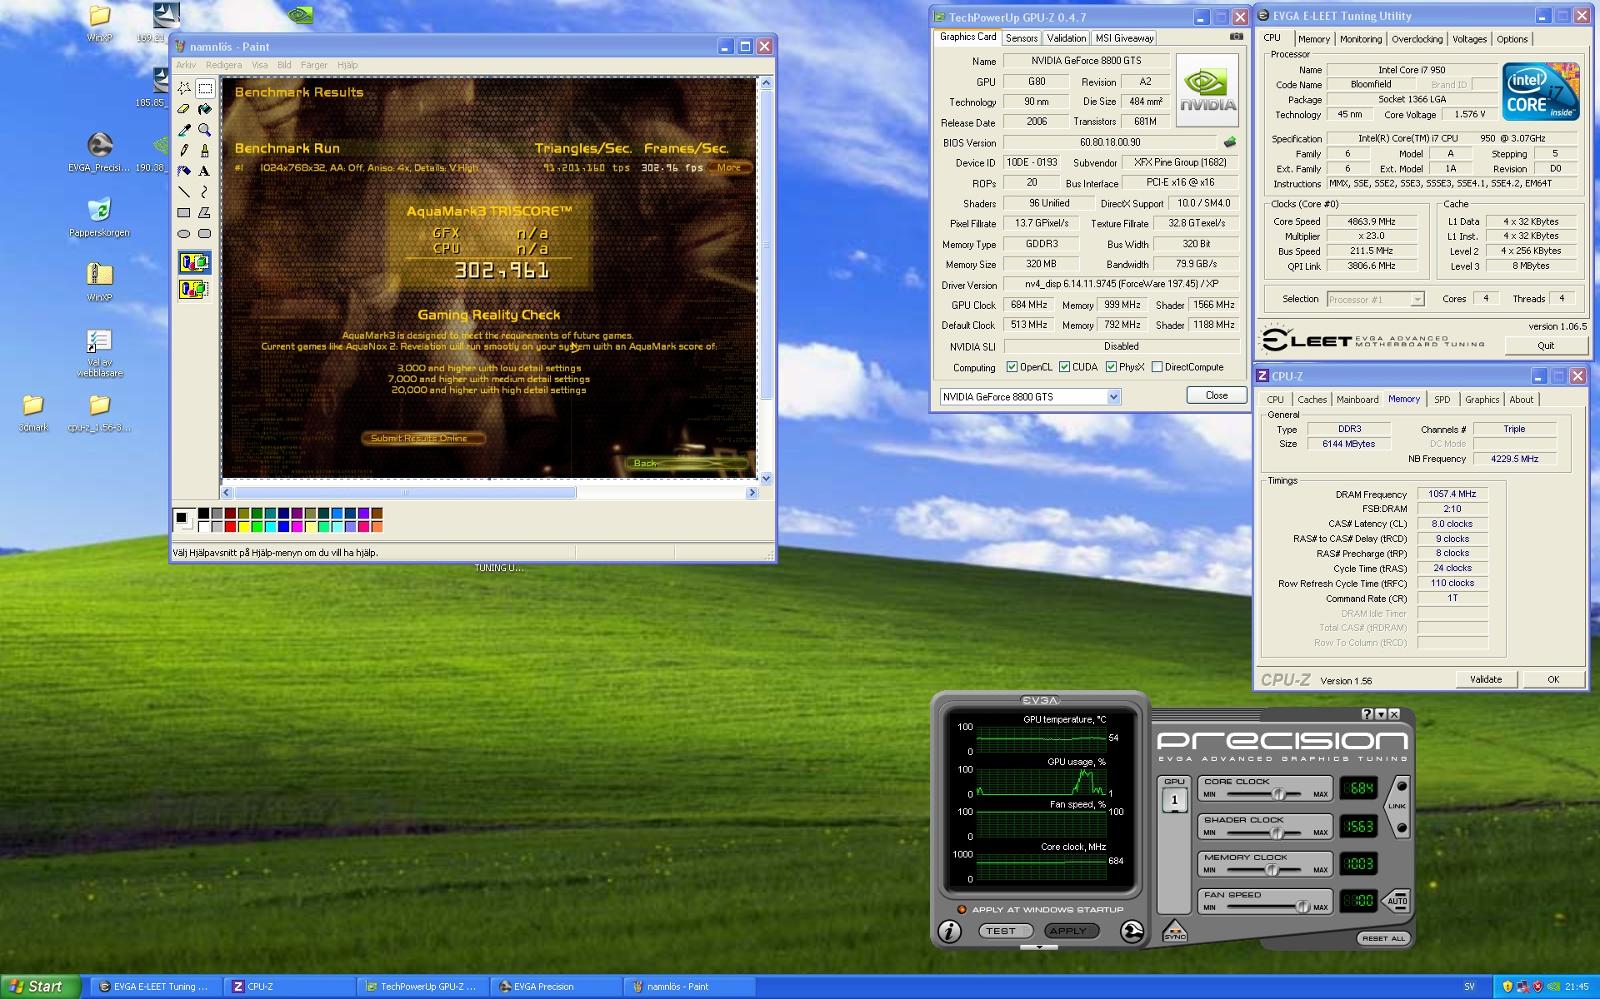Click the More button on the benchmark result
The image size is (1600, 999).
point(729,168)
